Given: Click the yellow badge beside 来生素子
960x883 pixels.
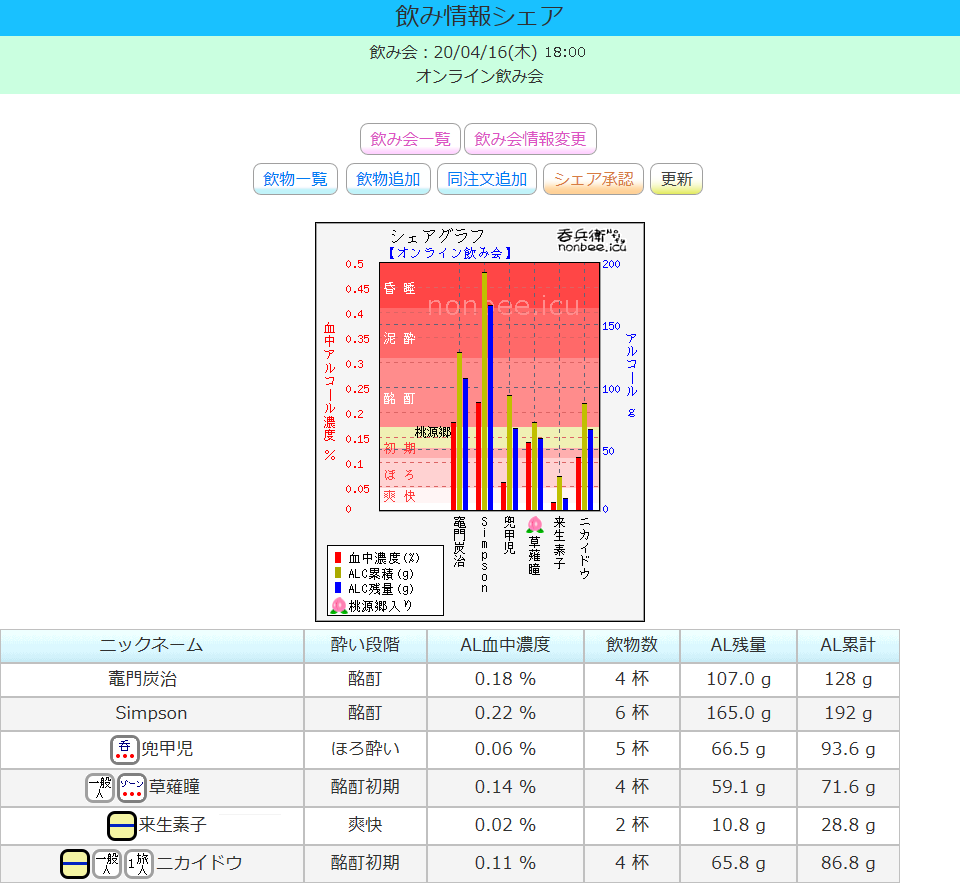Looking at the screenshot, I should [x=121, y=826].
